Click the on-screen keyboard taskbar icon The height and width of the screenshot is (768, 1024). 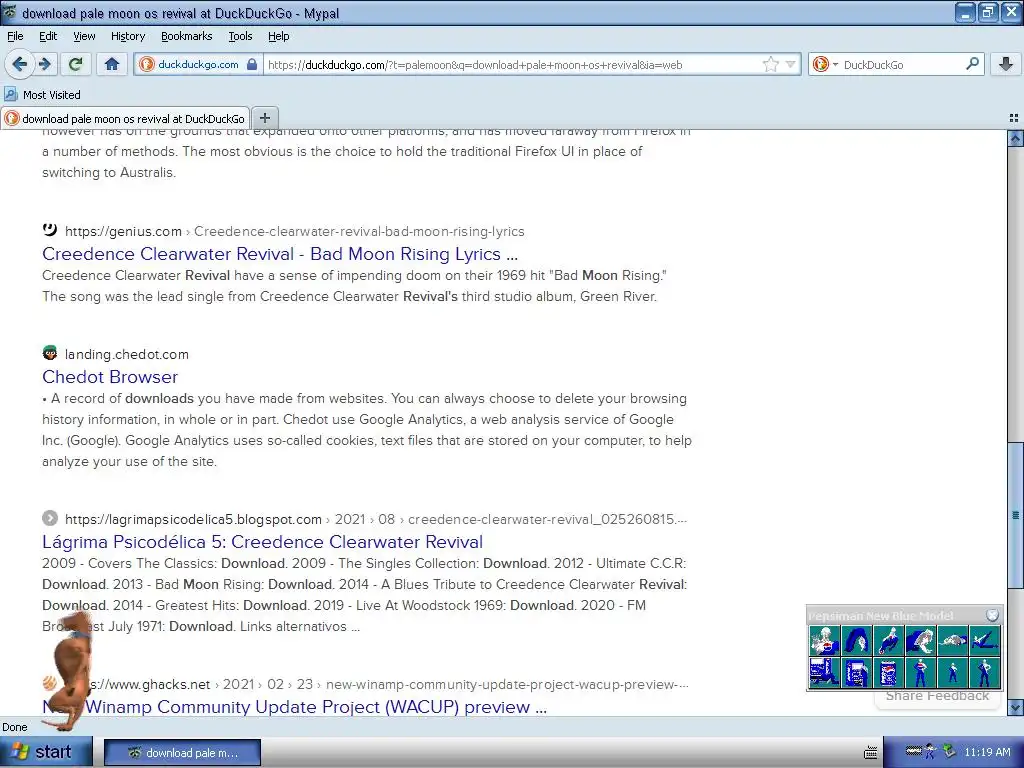point(871,753)
